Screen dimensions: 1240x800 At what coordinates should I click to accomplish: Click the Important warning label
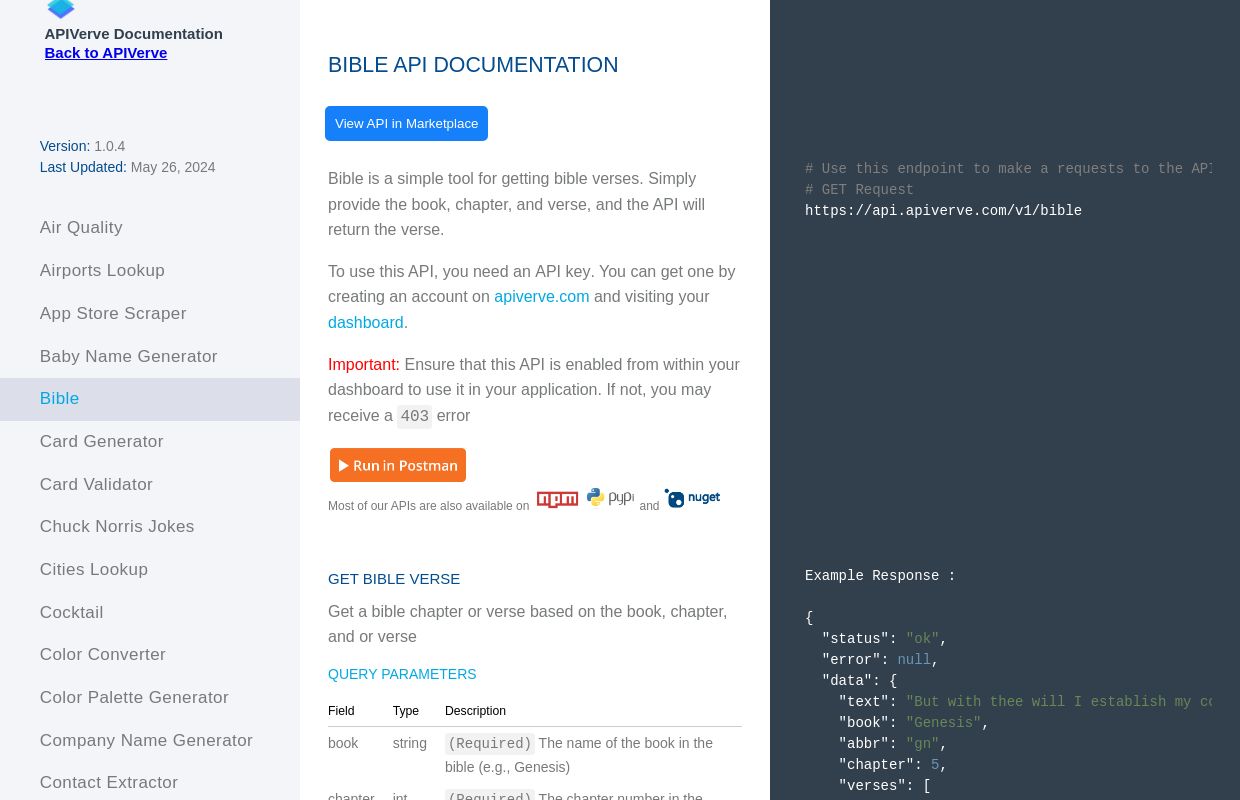tap(364, 365)
